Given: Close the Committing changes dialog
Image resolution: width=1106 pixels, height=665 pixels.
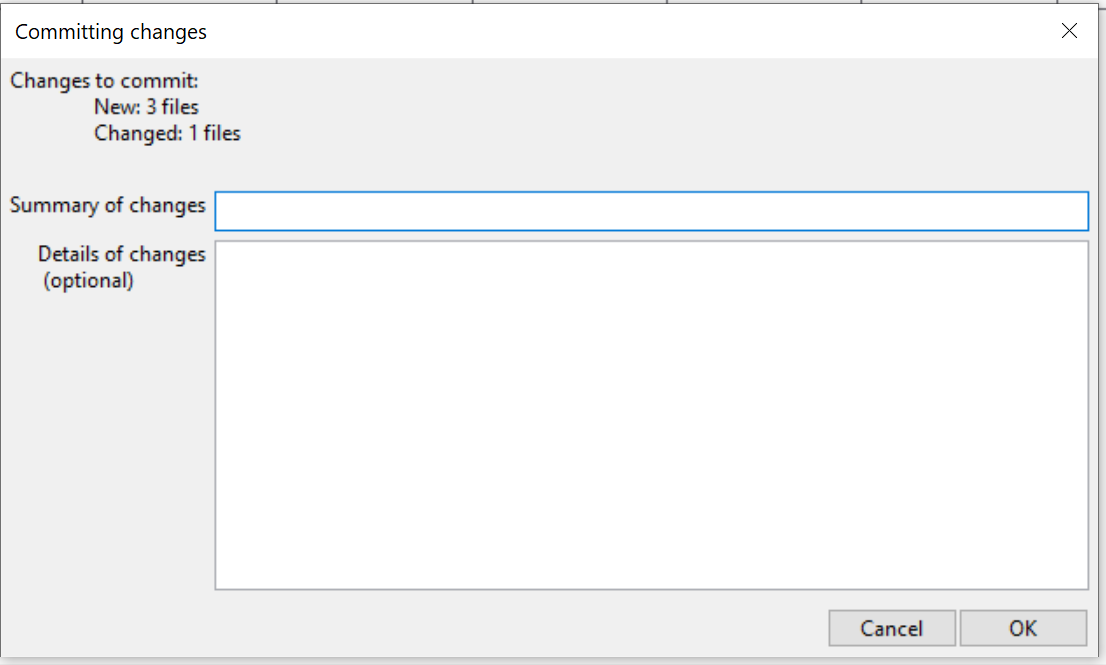Looking at the screenshot, I should pyautogui.click(x=1069, y=31).
